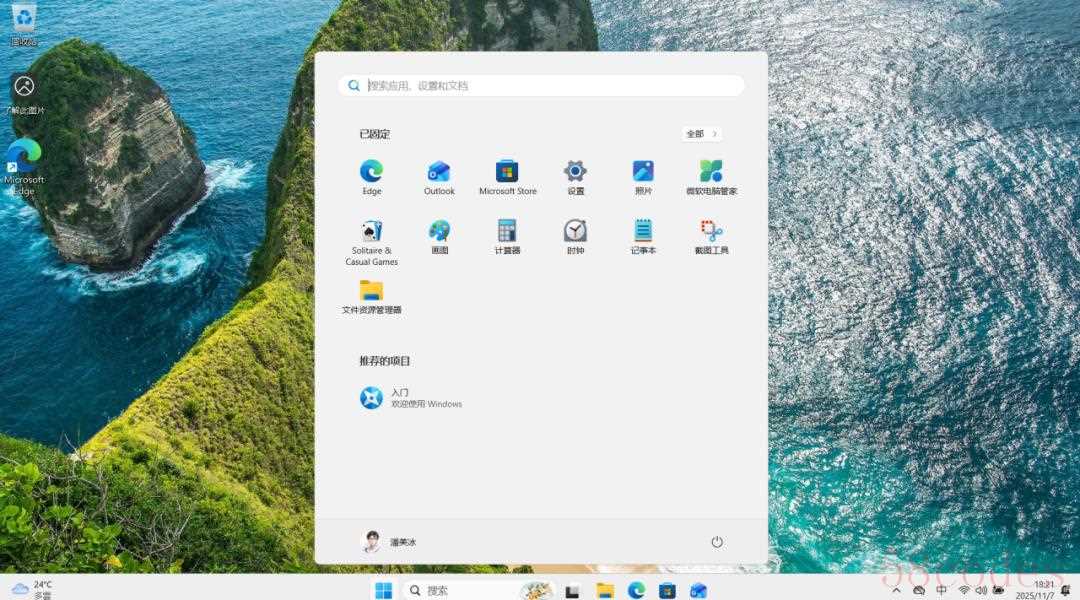
Task: Expand the 全部 (All apps) list
Action: tap(701, 134)
